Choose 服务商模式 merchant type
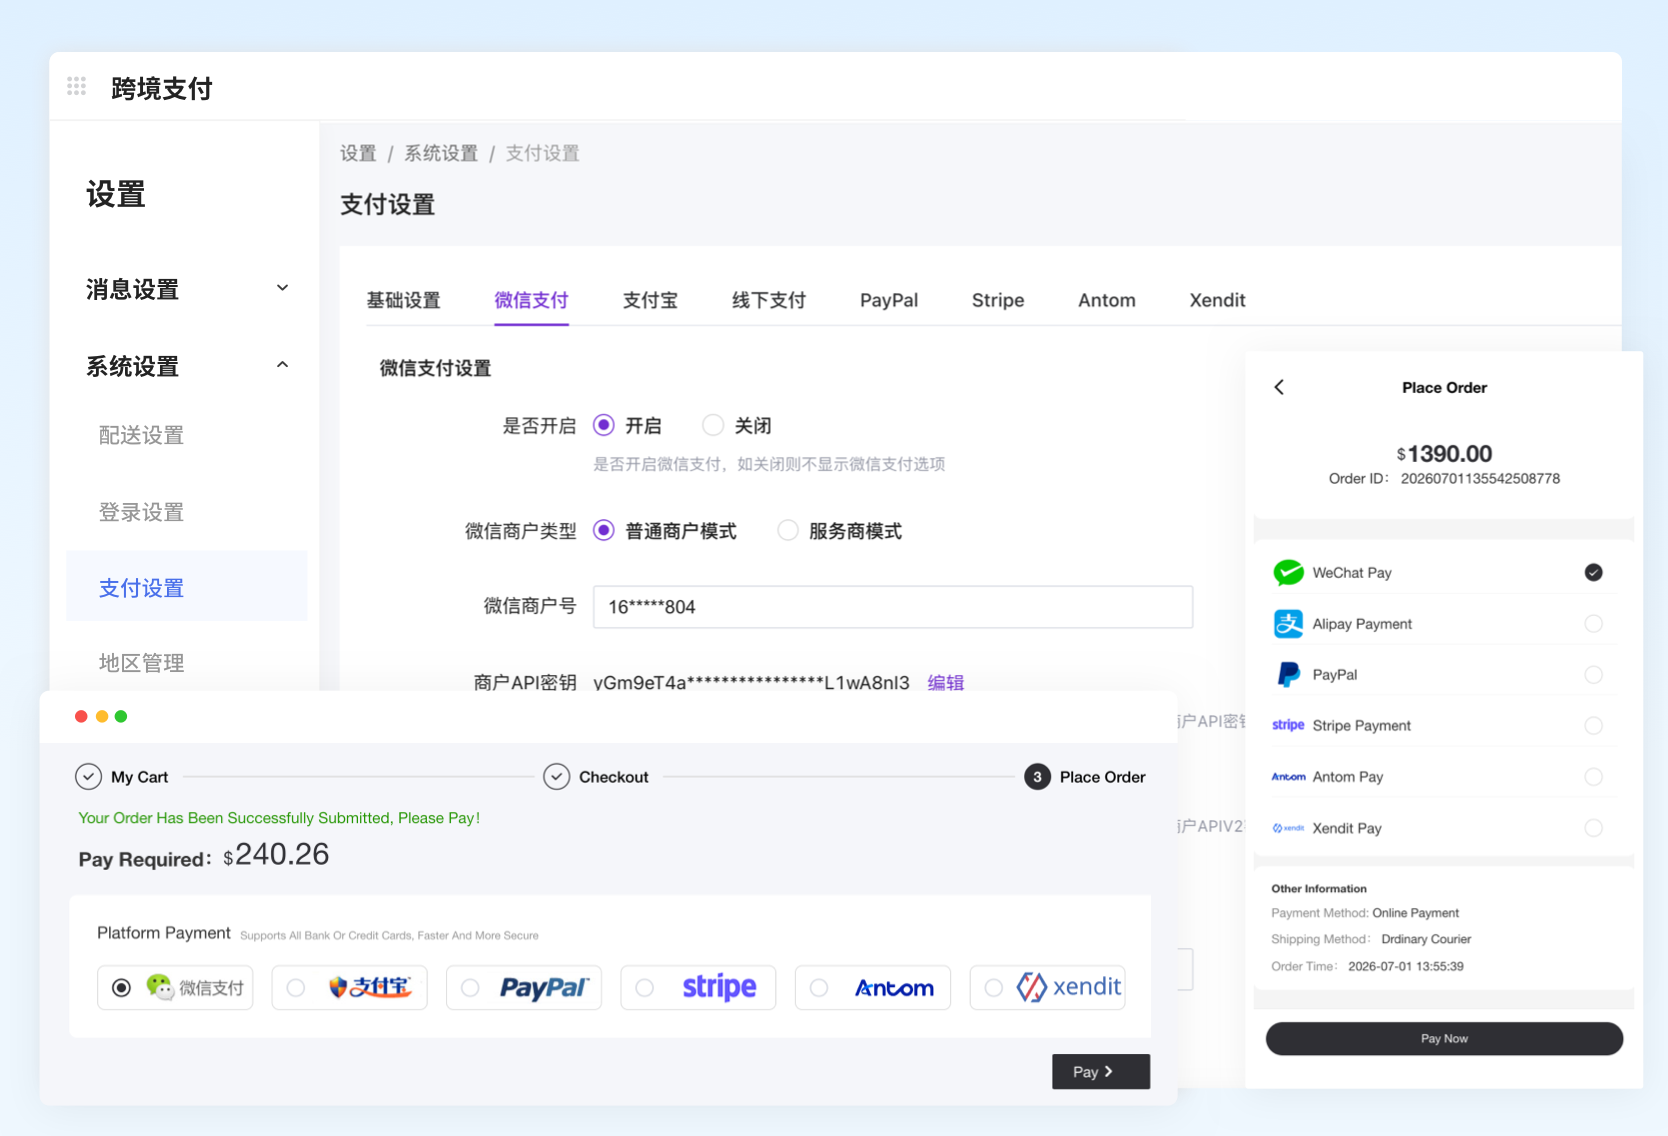The width and height of the screenshot is (1668, 1136). (x=788, y=530)
